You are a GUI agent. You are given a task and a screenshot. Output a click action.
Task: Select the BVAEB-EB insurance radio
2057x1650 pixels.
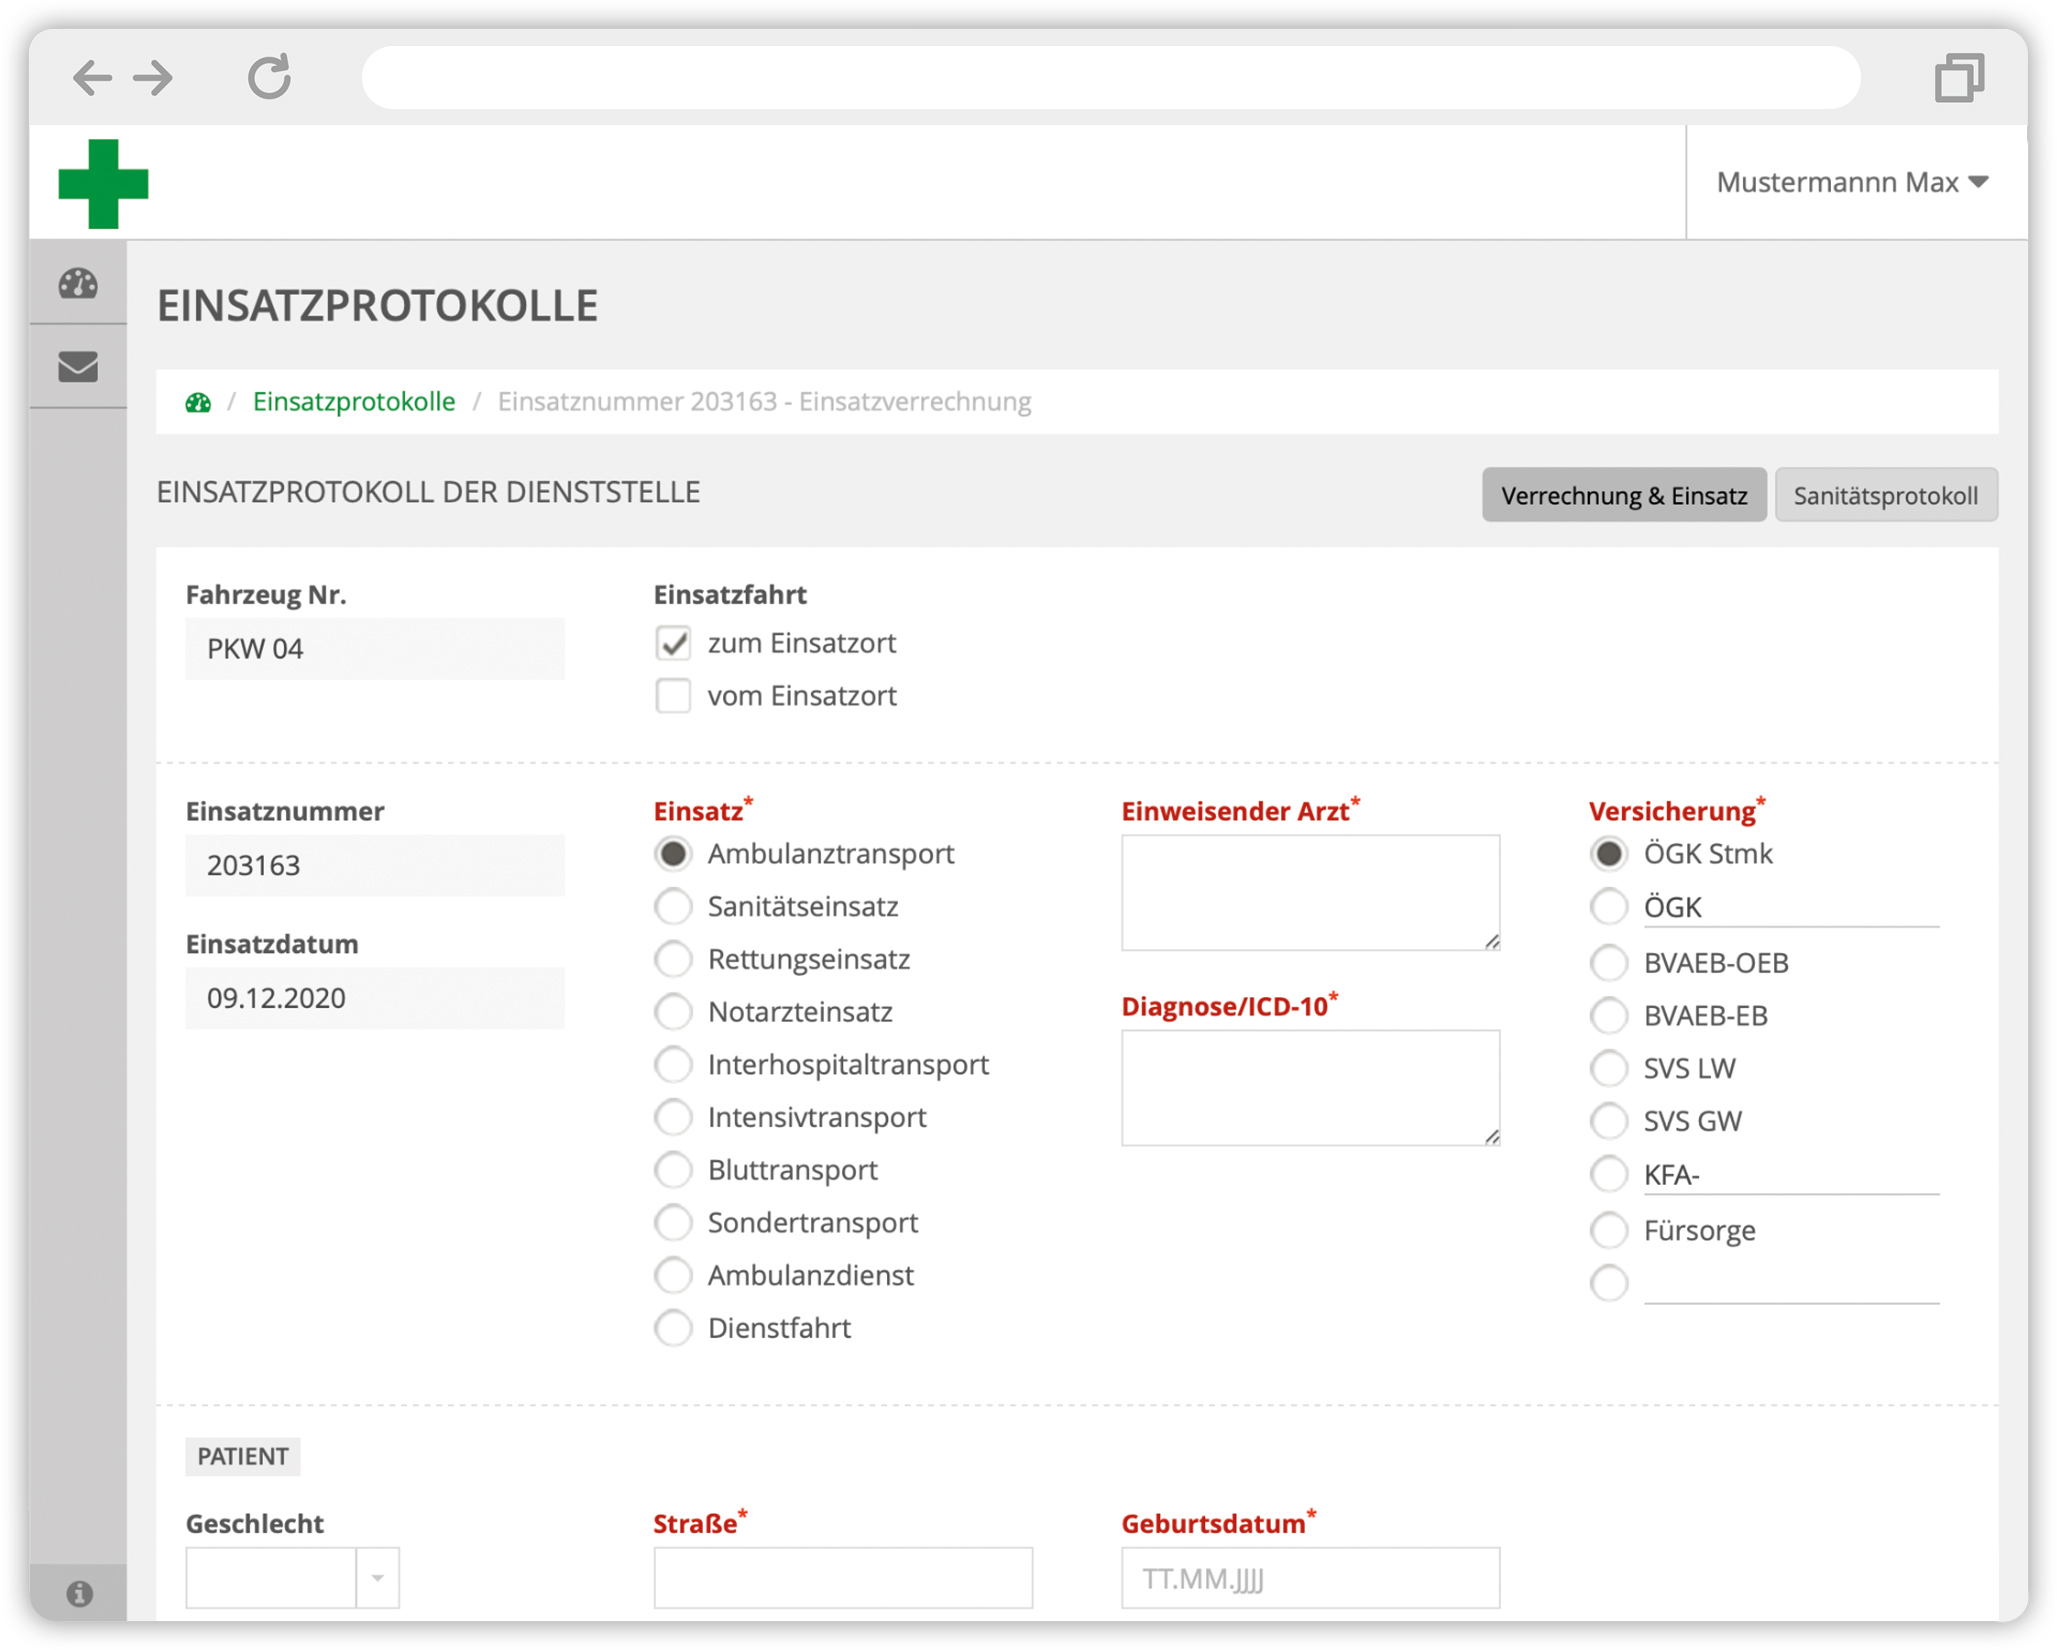pos(1609,1016)
